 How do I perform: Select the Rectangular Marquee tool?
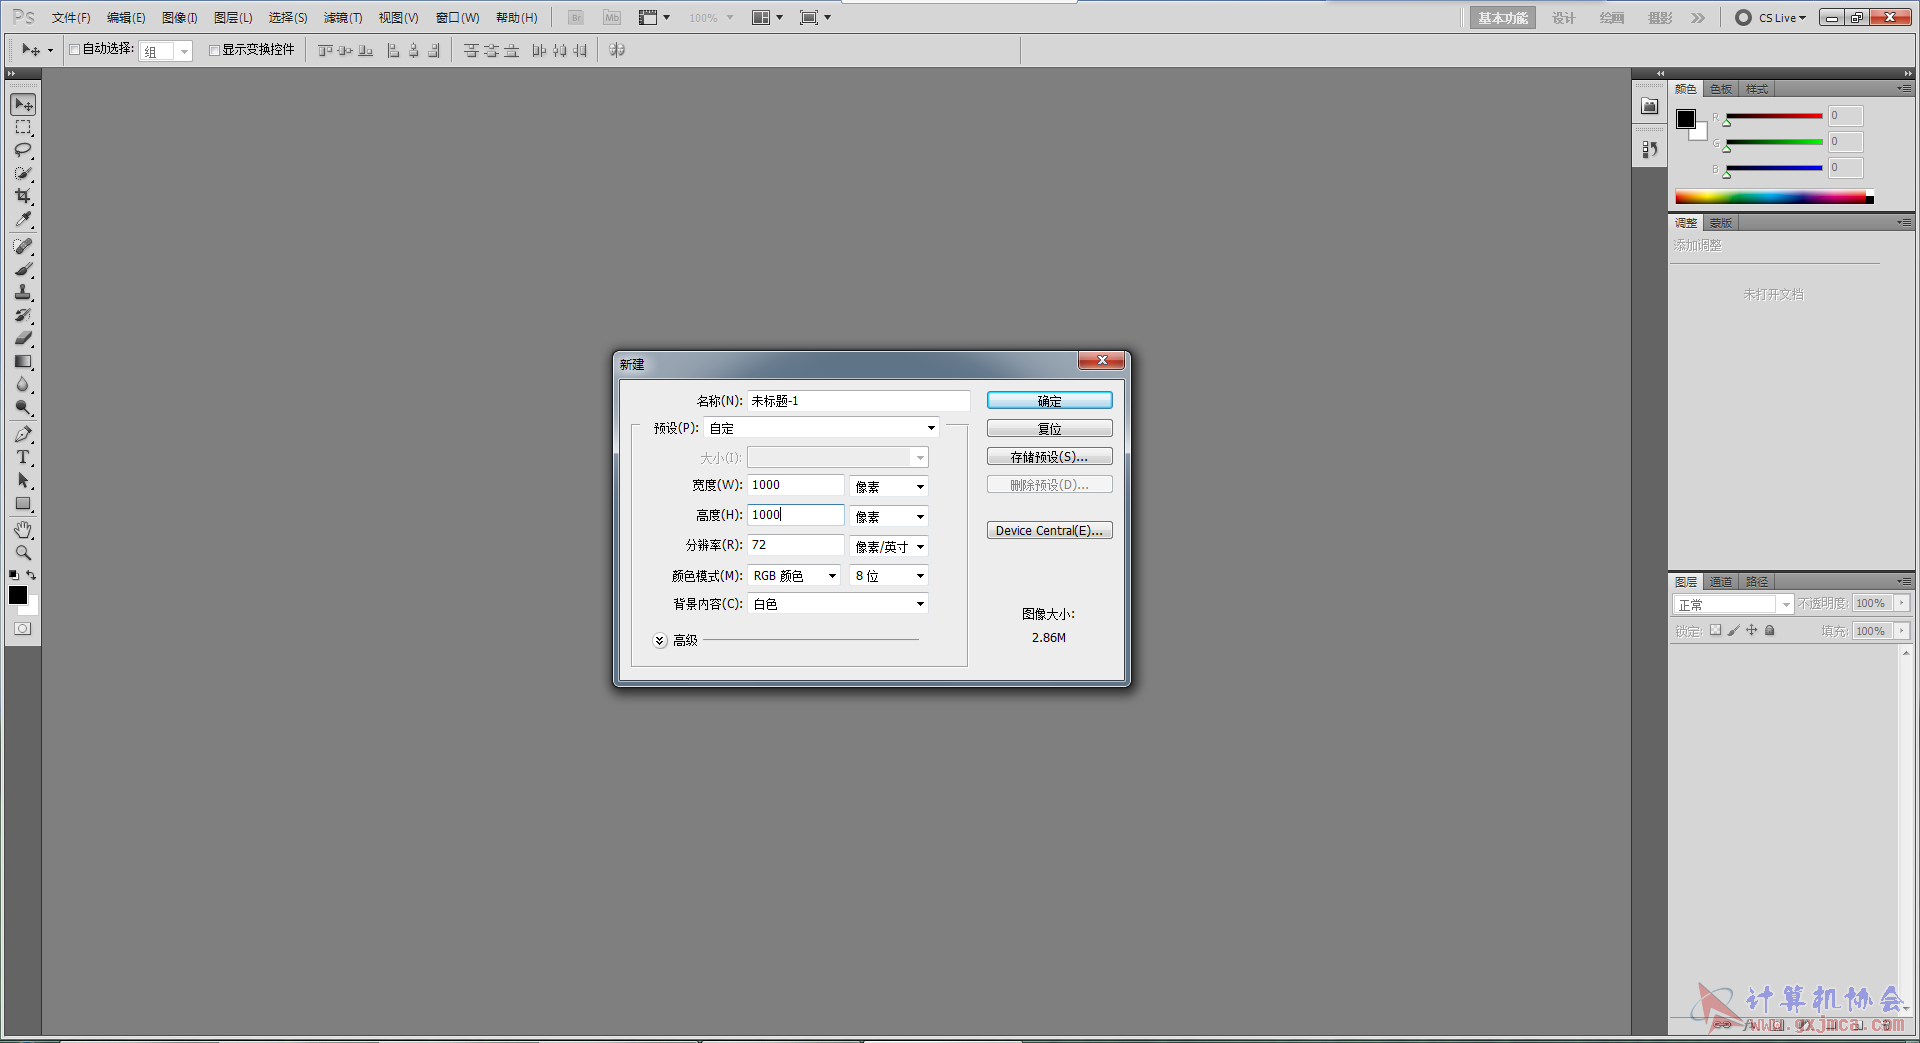point(23,127)
